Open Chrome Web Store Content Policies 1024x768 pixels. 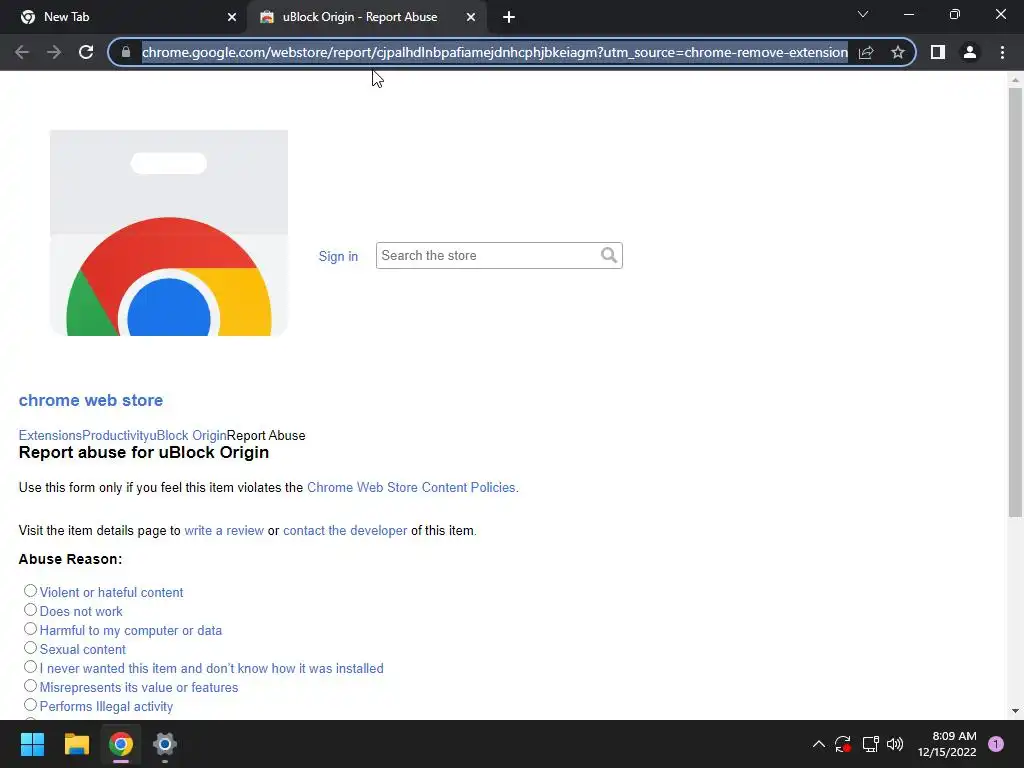(x=411, y=488)
